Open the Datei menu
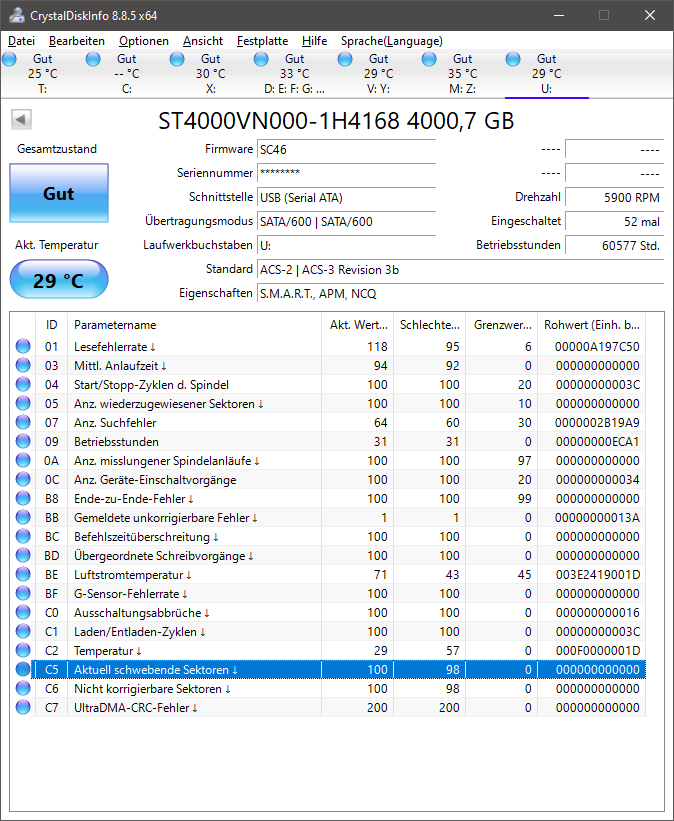Viewport: 674px width, 821px height. pyautogui.click(x=21, y=41)
